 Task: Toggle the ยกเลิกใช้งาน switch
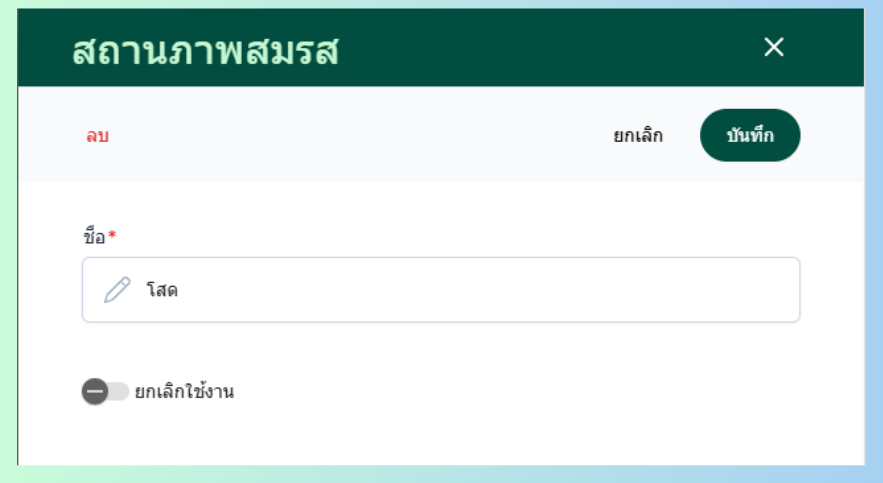106,392
